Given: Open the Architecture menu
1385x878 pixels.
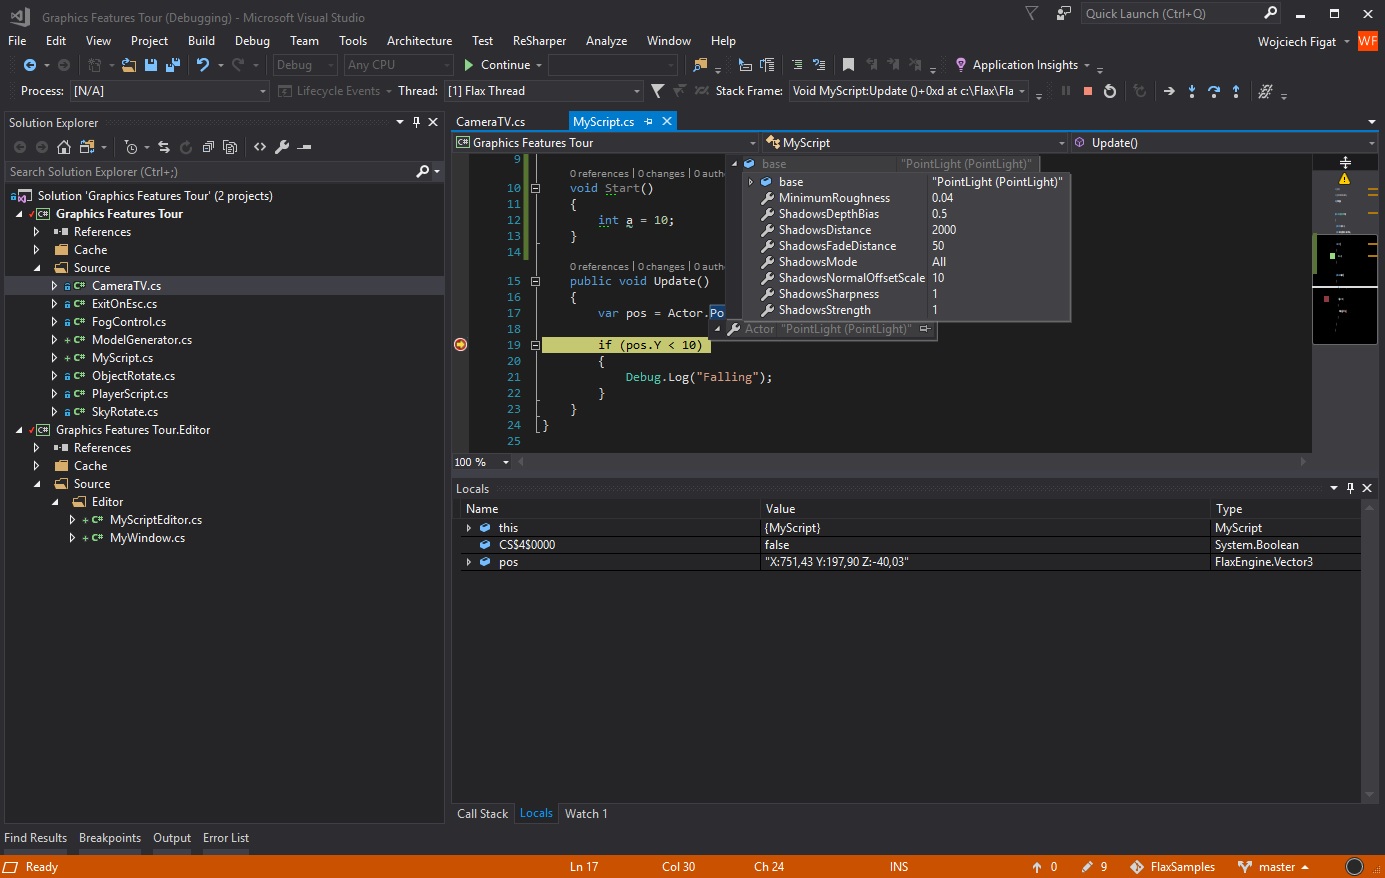Looking at the screenshot, I should 419,41.
